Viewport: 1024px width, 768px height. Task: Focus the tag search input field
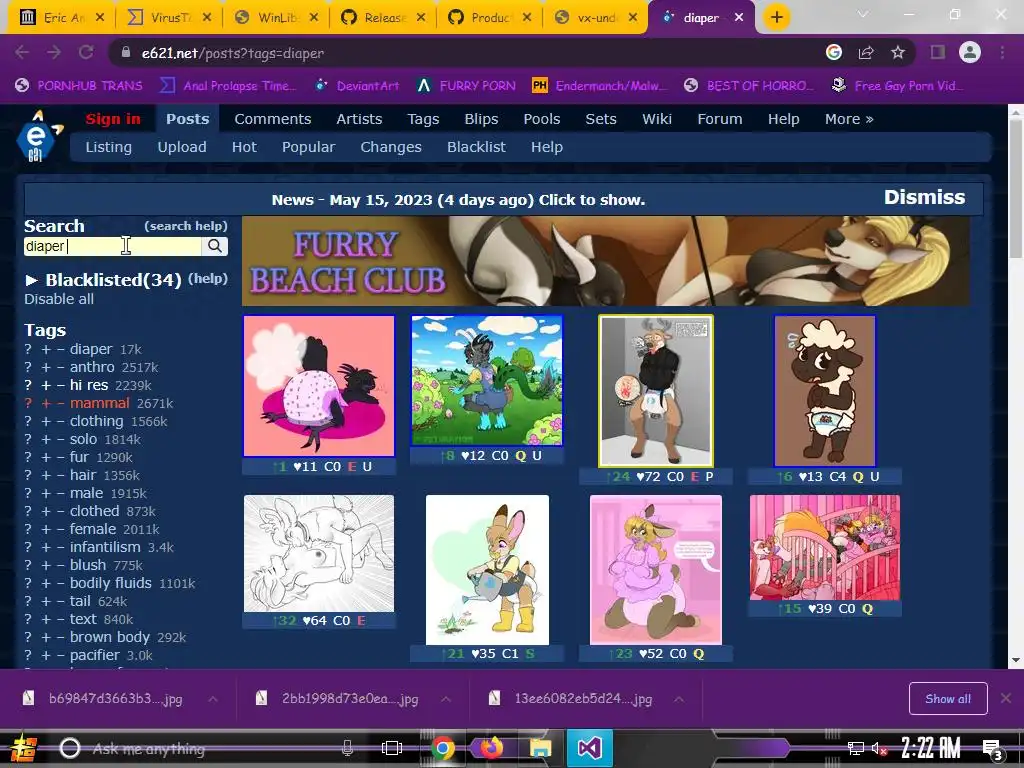[x=112, y=246]
